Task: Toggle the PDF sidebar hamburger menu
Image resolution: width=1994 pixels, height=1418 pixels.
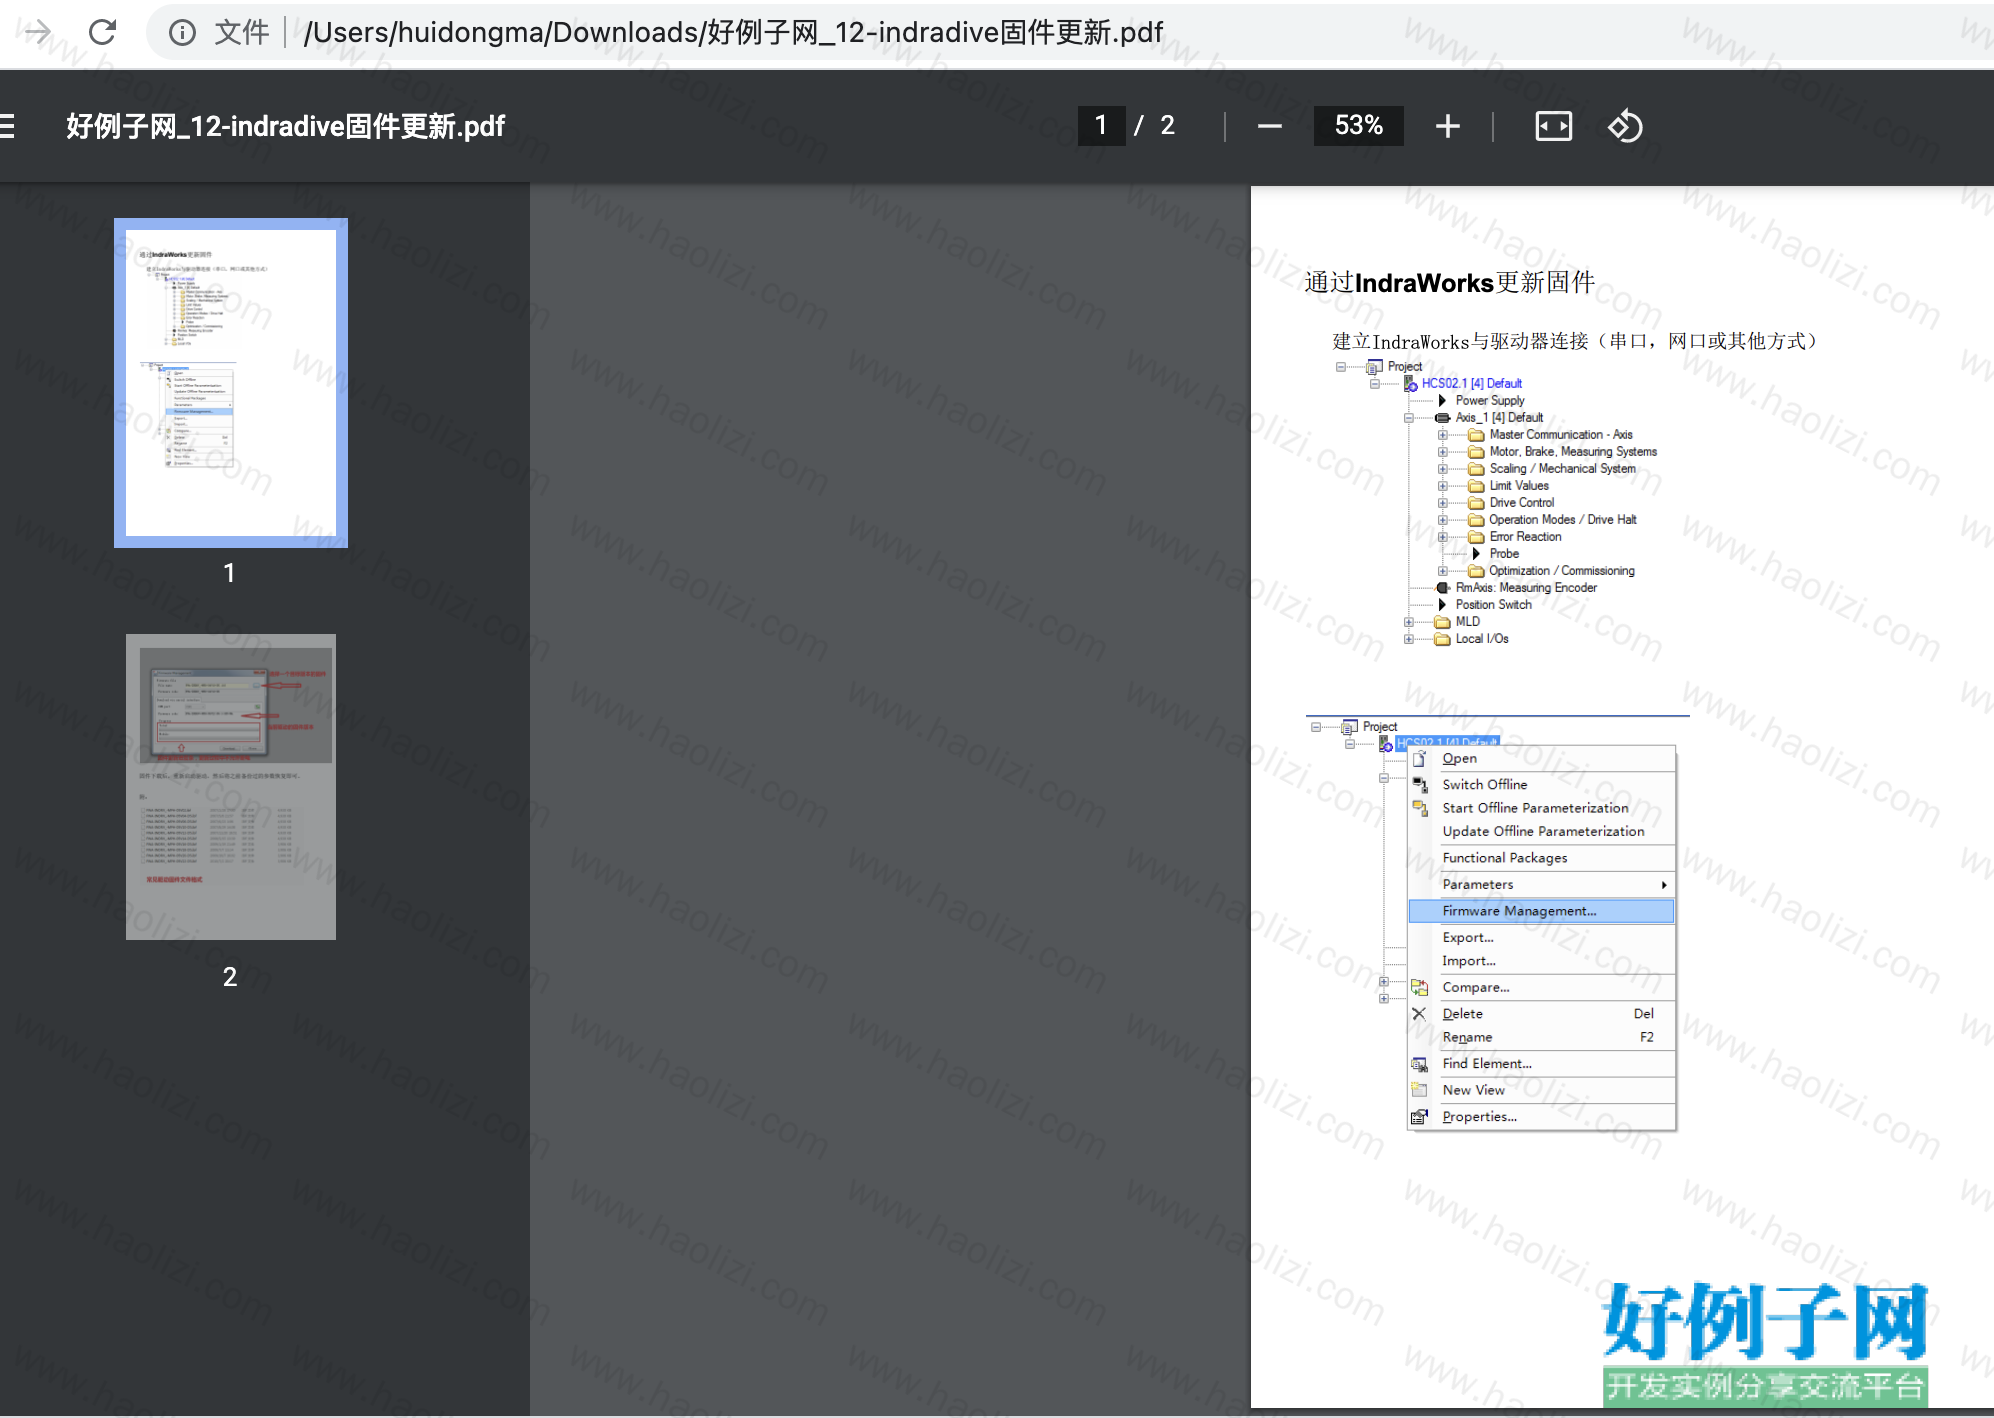Action: tap(6, 126)
